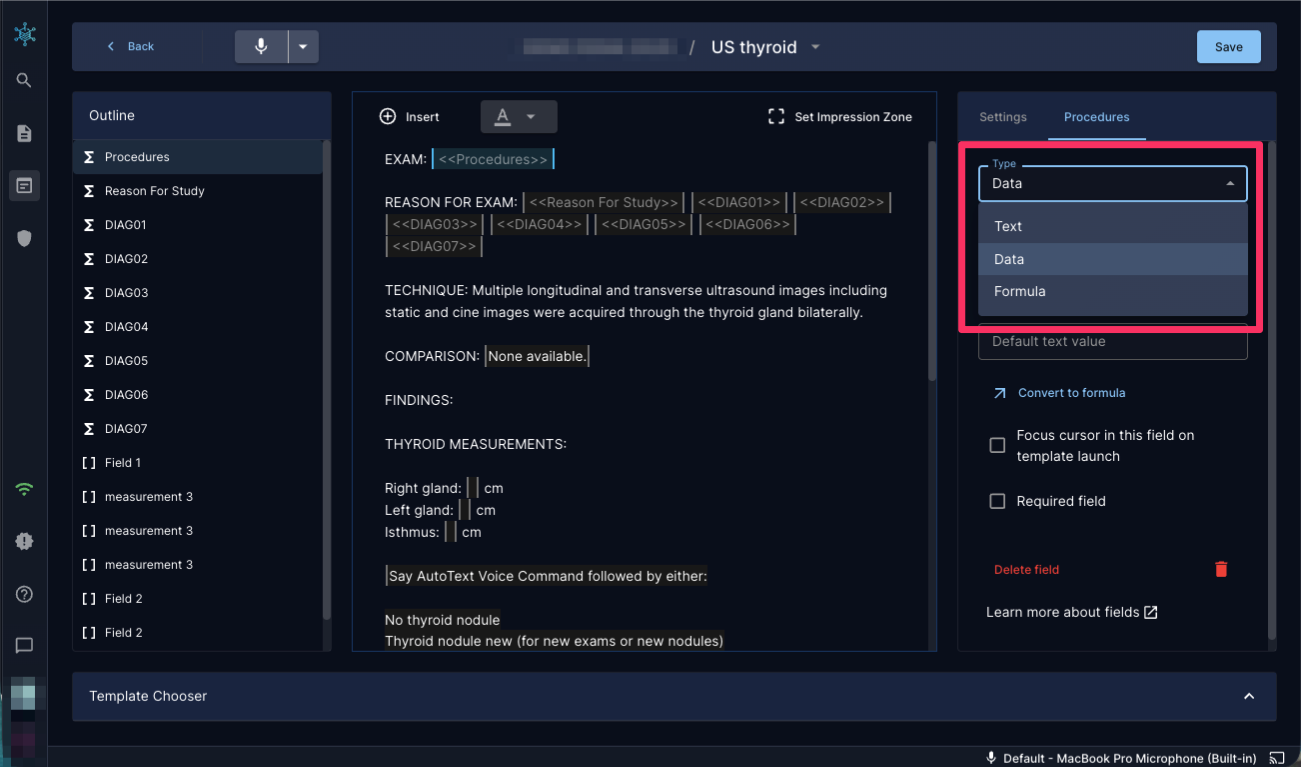Expand the Template Chooser panel
Screen dimensions: 1301x767
(x=1248, y=696)
